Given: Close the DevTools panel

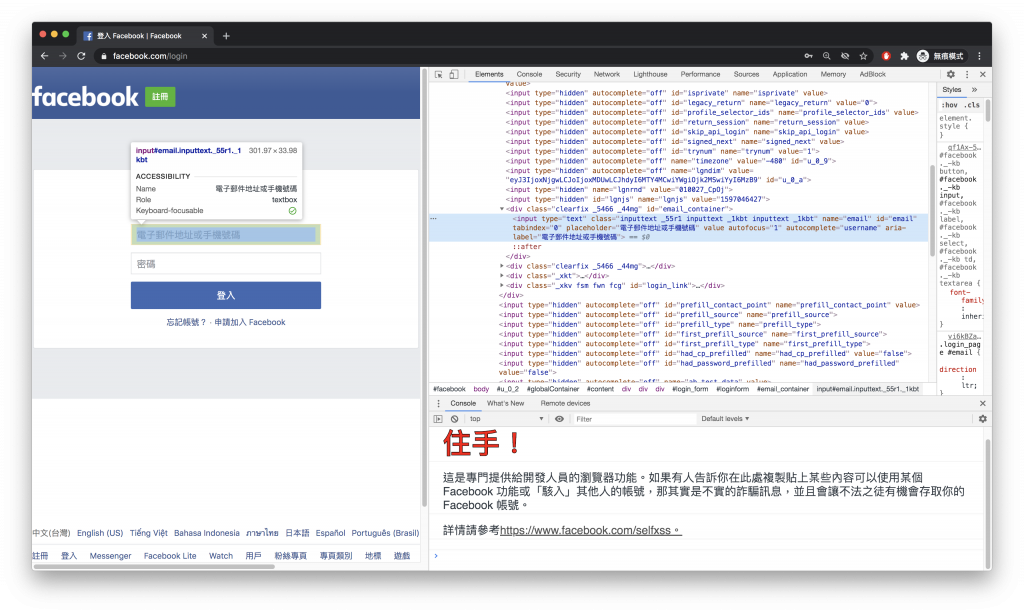Looking at the screenshot, I should (983, 74).
